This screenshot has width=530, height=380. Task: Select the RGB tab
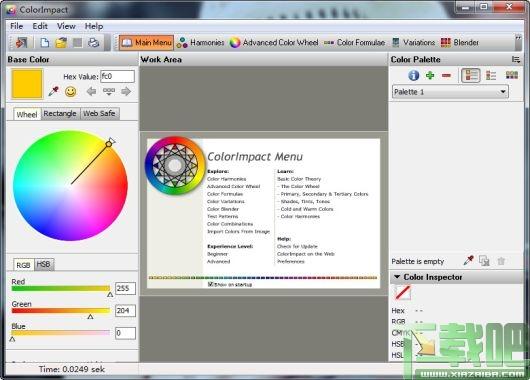click(23, 265)
